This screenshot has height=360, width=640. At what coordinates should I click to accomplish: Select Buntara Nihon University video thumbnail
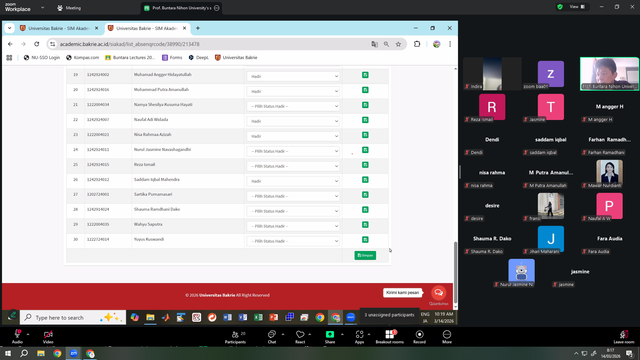609,74
